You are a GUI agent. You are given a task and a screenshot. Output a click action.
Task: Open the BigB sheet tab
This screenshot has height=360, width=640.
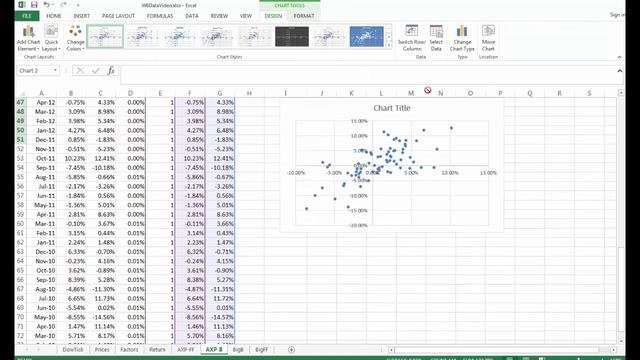[238, 349]
